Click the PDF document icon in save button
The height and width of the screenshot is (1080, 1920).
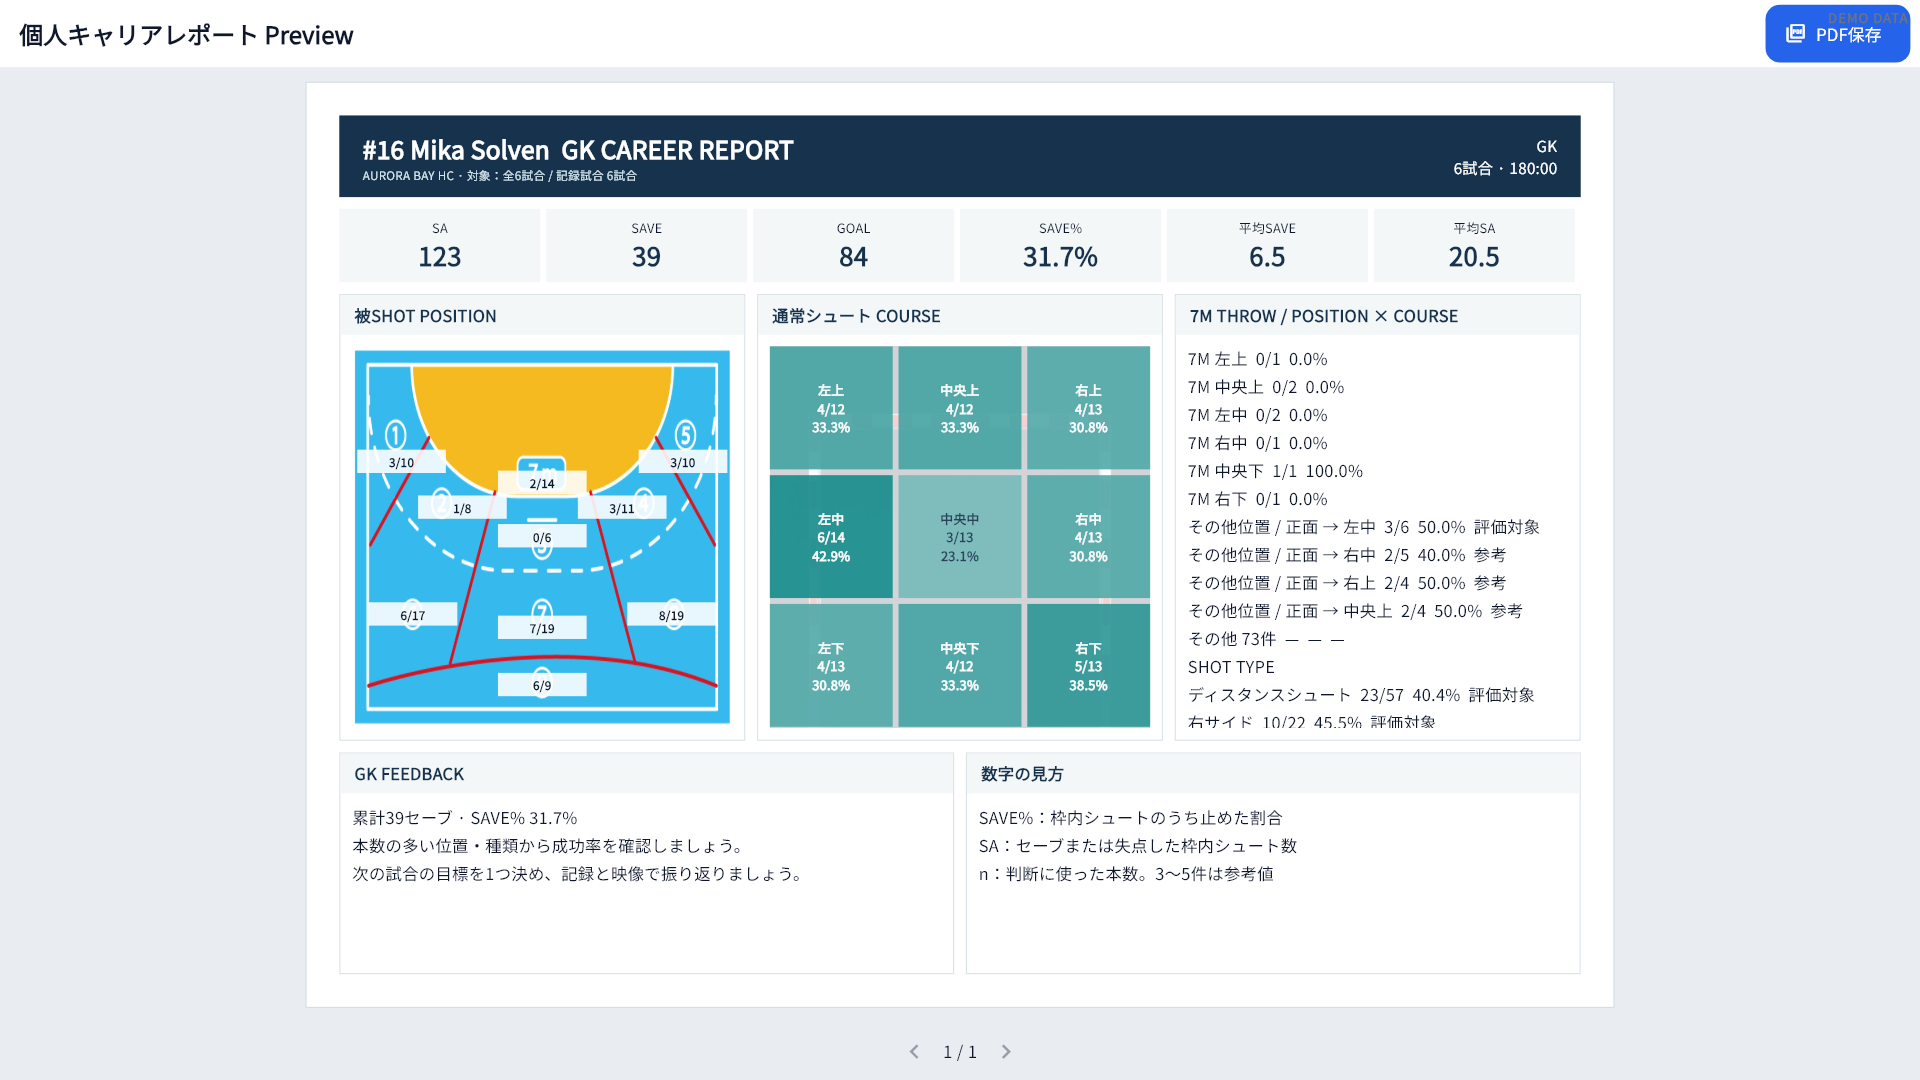pyautogui.click(x=1796, y=34)
